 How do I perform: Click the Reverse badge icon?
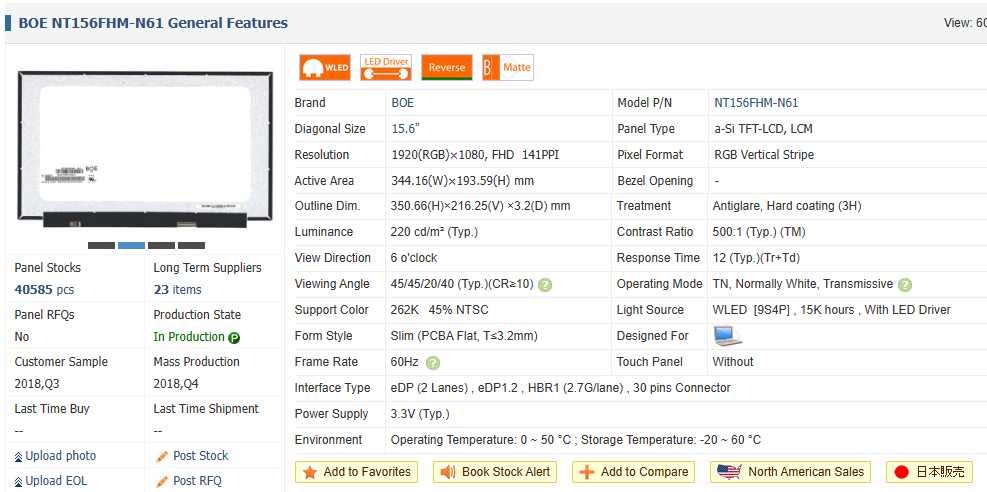click(x=446, y=67)
